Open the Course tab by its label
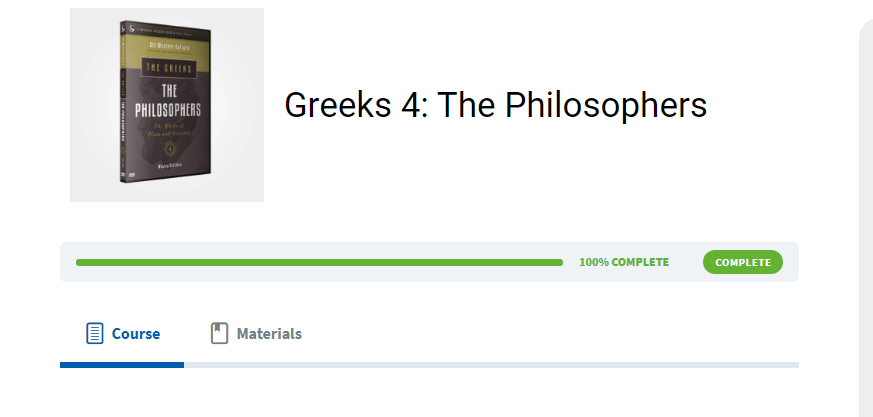 (x=136, y=334)
